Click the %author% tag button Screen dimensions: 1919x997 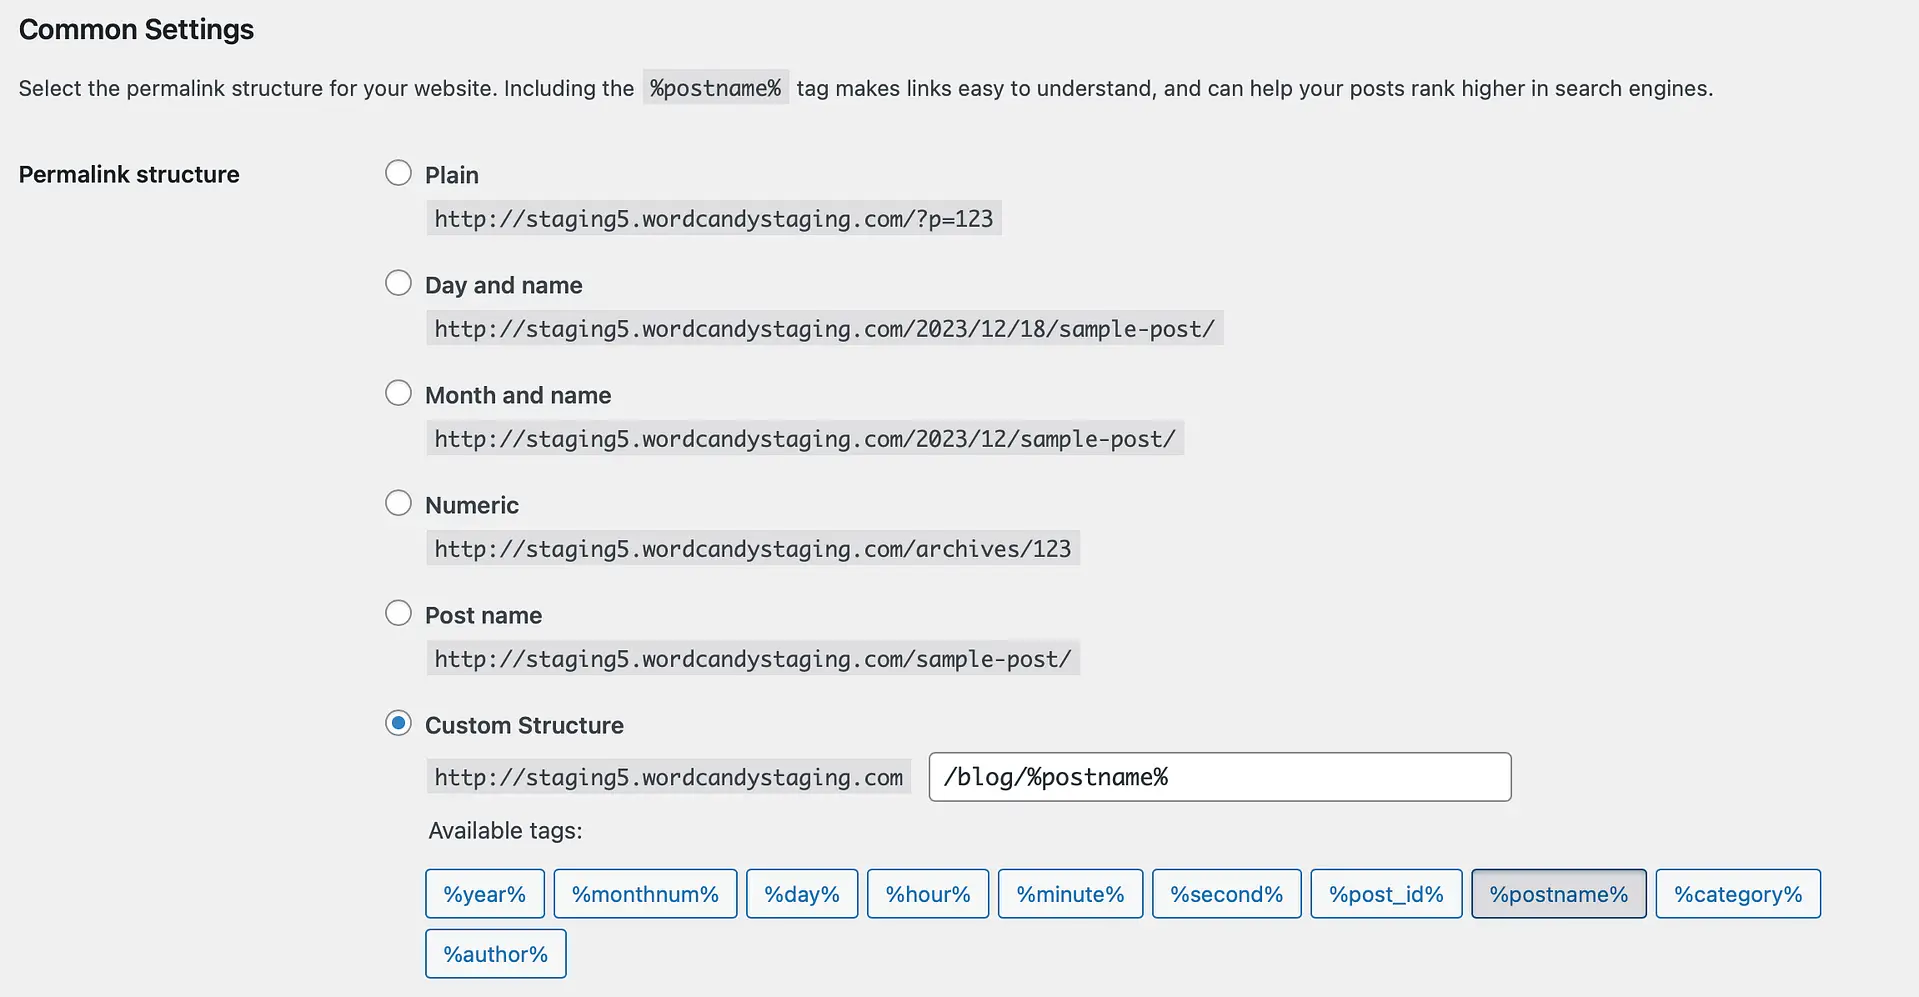point(496,954)
